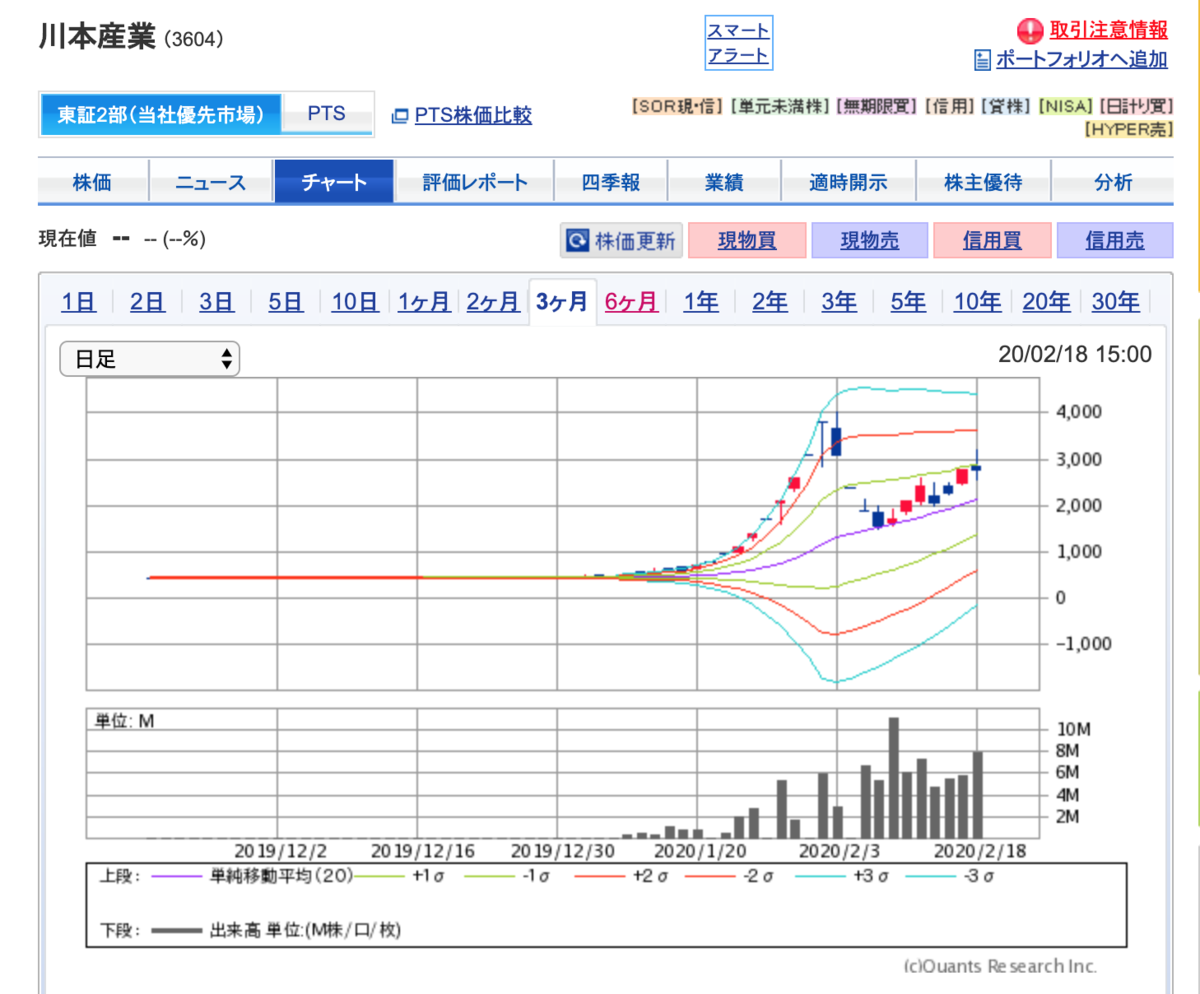Click the 信用売 button
Screen dimensions: 1200x994
pyautogui.click(x=1114, y=241)
